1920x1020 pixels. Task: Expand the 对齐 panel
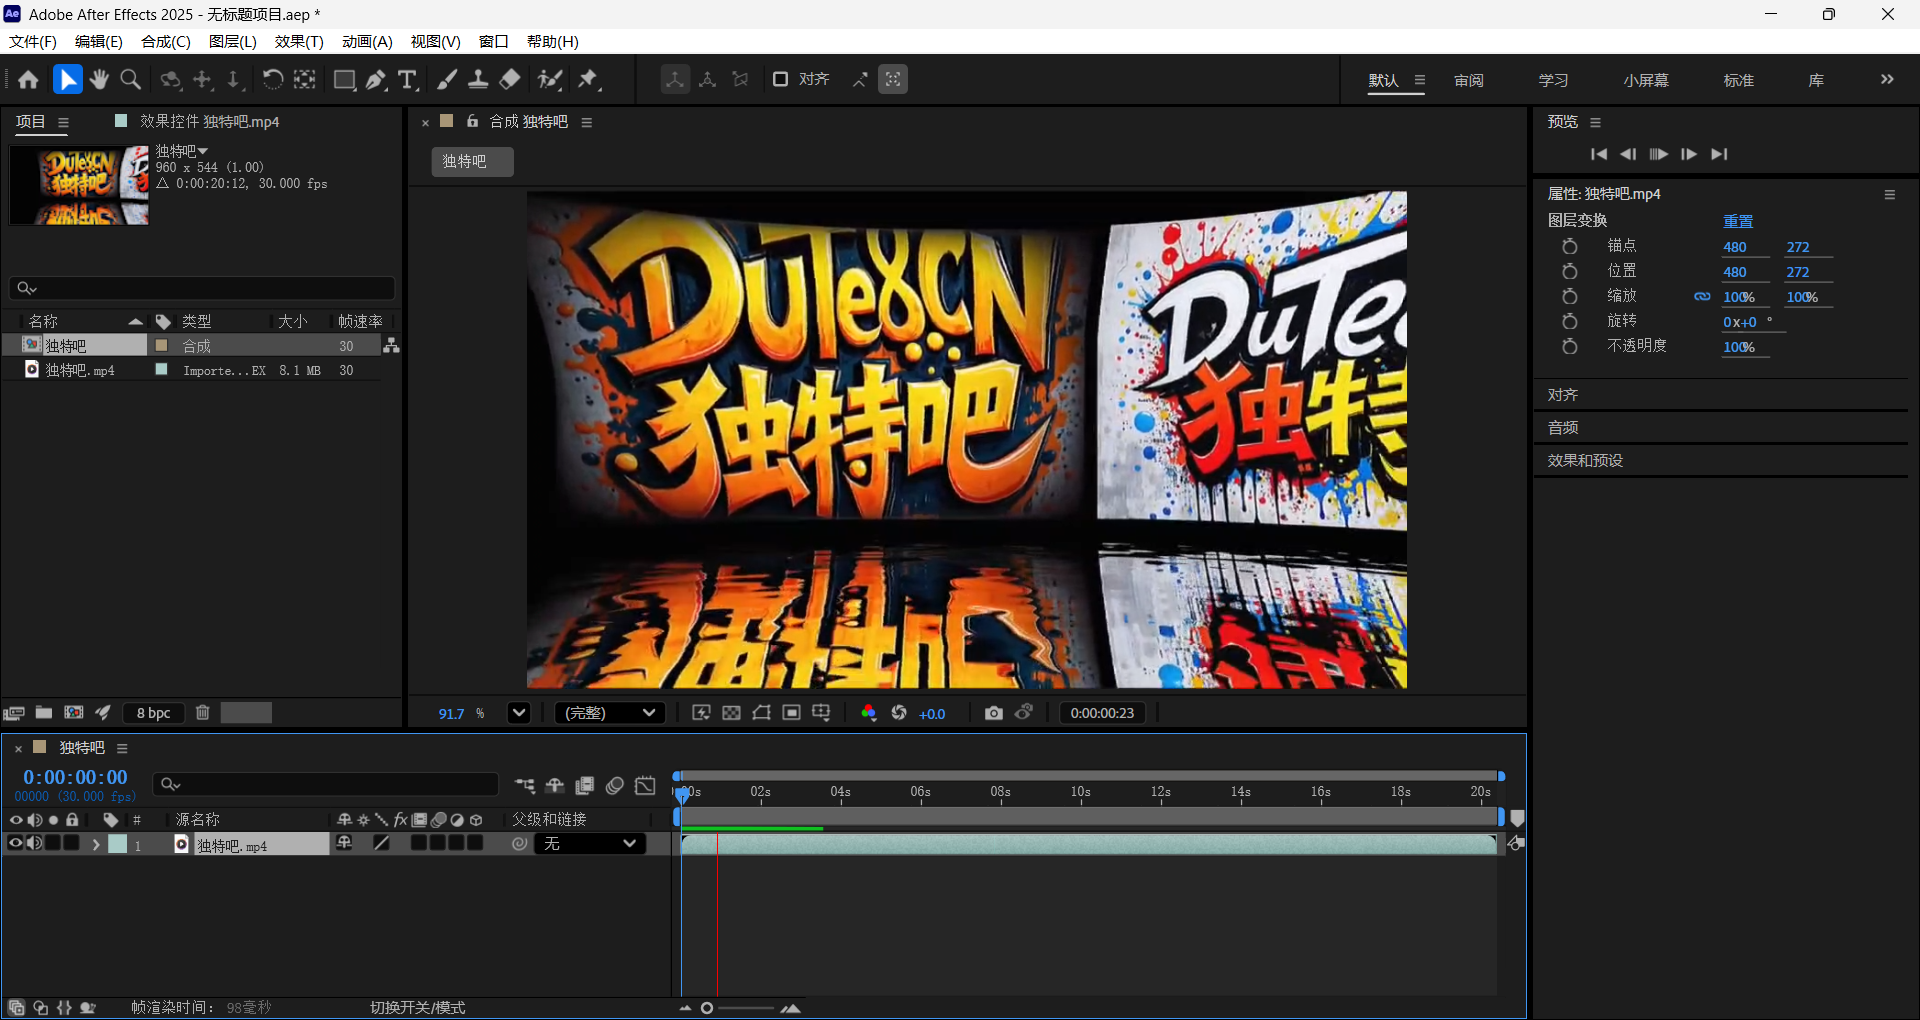[1563, 395]
